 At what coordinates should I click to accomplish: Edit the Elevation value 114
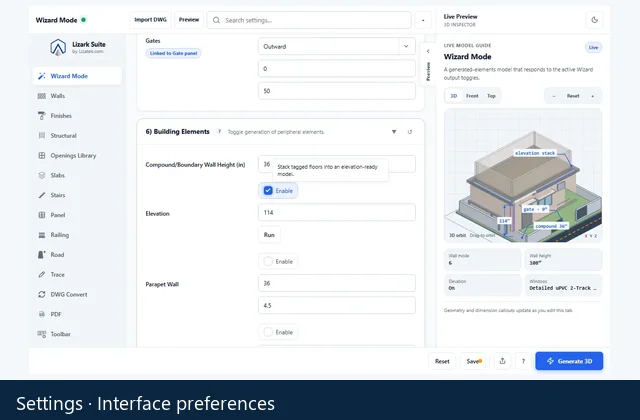pos(337,213)
